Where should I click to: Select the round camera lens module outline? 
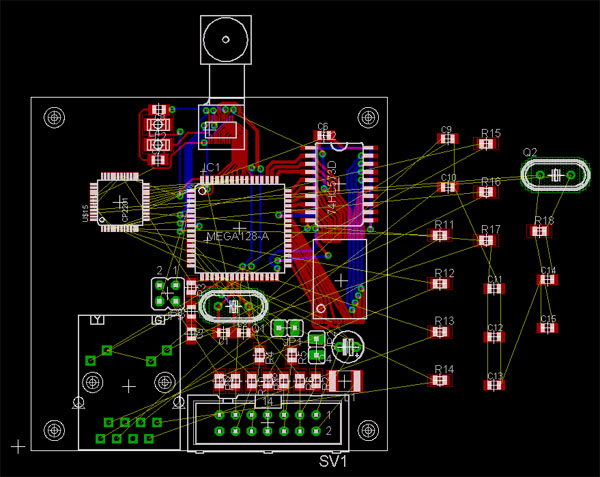coord(226,39)
